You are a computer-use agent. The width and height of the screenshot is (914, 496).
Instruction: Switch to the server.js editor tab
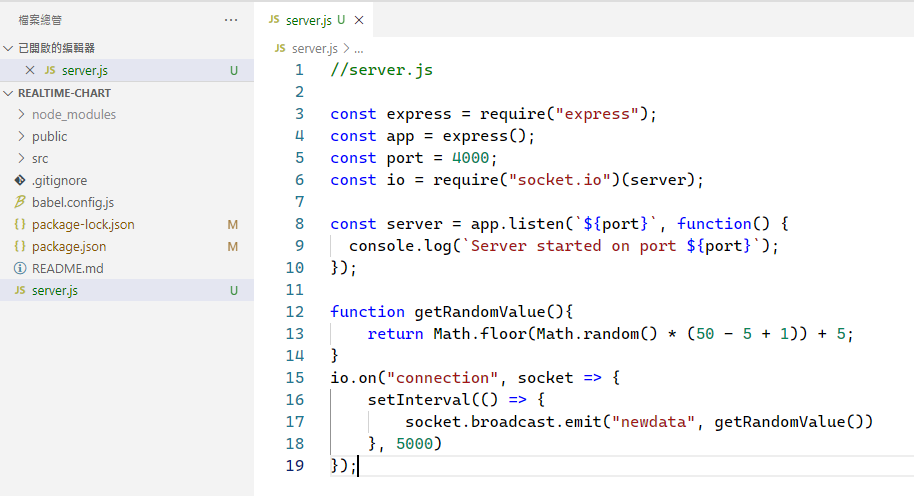pos(308,20)
